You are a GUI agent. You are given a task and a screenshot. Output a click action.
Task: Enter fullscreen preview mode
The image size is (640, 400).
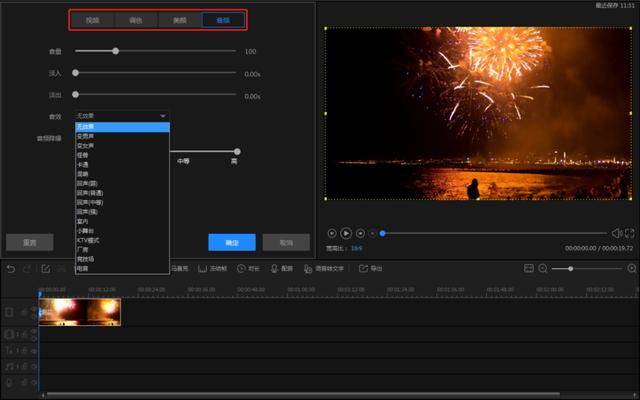[630, 233]
